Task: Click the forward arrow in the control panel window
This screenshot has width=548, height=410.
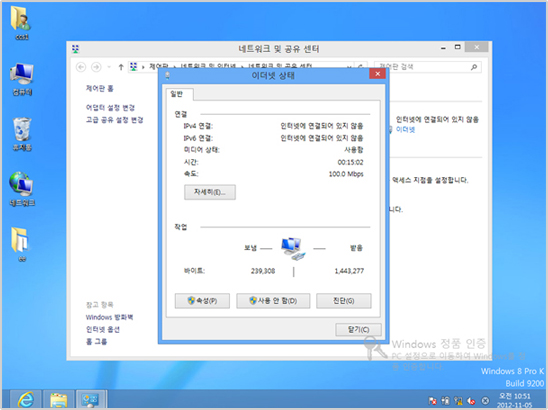Action: pyautogui.click(x=96, y=67)
